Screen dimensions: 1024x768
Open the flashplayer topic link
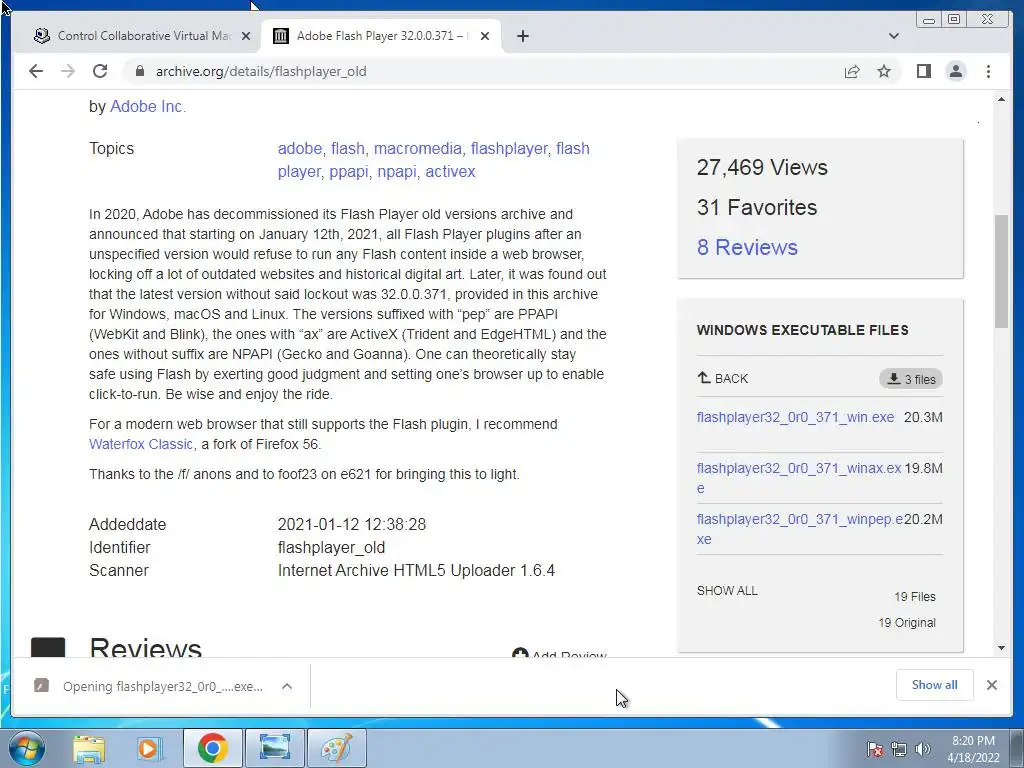point(509,148)
